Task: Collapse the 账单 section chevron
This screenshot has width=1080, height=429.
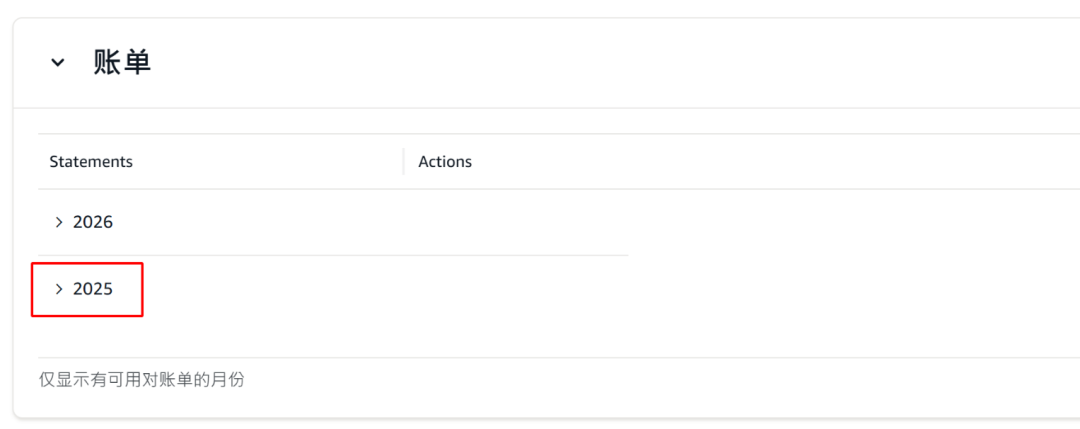Action: click(x=58, y=63)
